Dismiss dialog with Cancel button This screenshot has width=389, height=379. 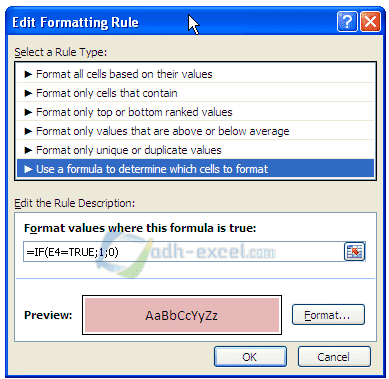point(334,357)
